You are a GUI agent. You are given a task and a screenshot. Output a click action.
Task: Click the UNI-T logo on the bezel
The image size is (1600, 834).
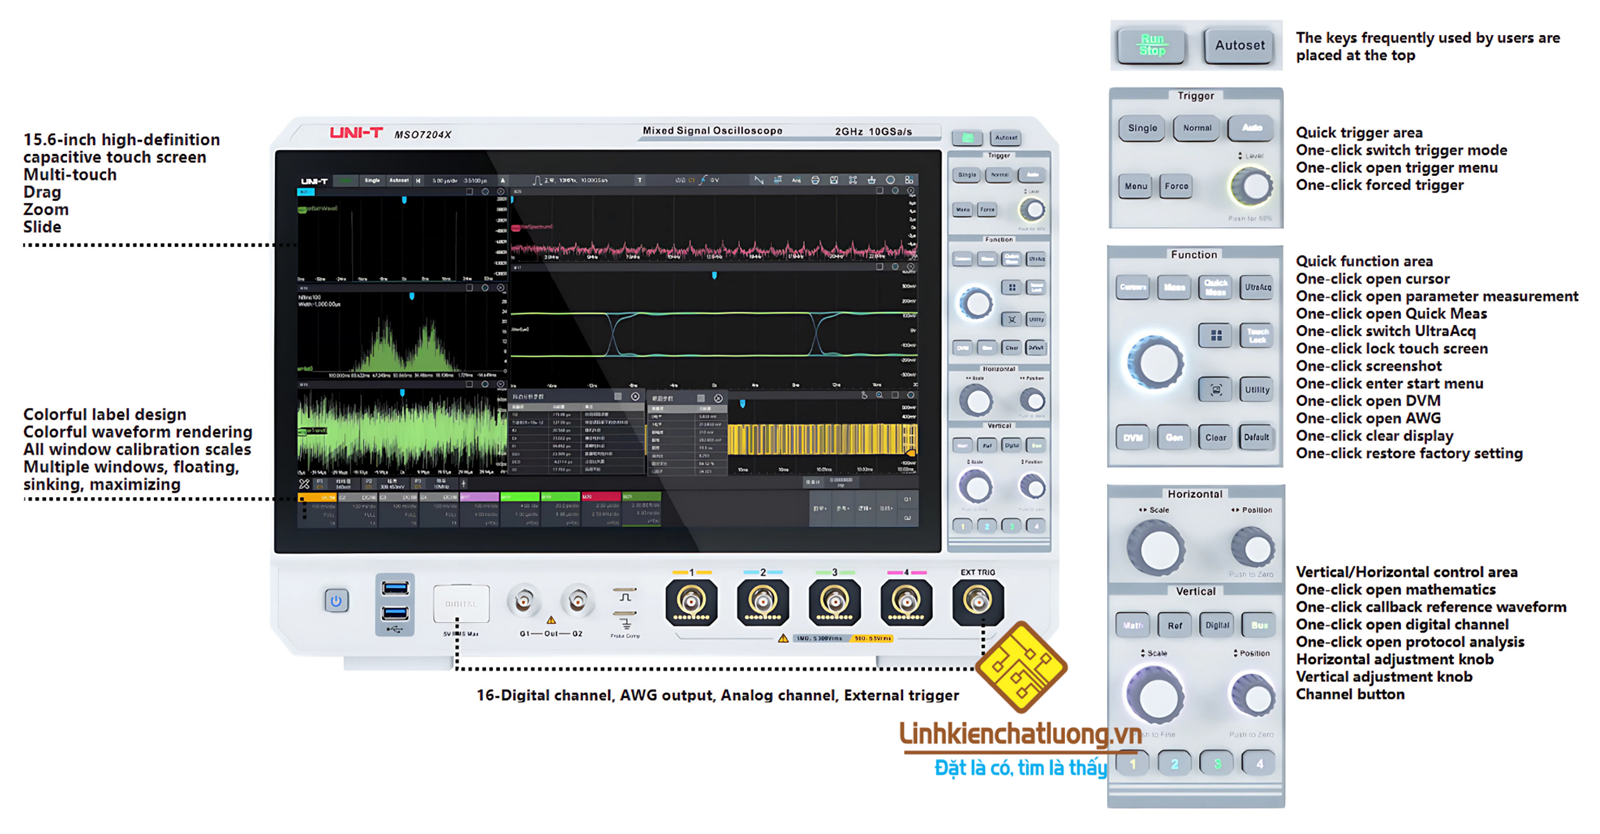click(x=356, y=133)
